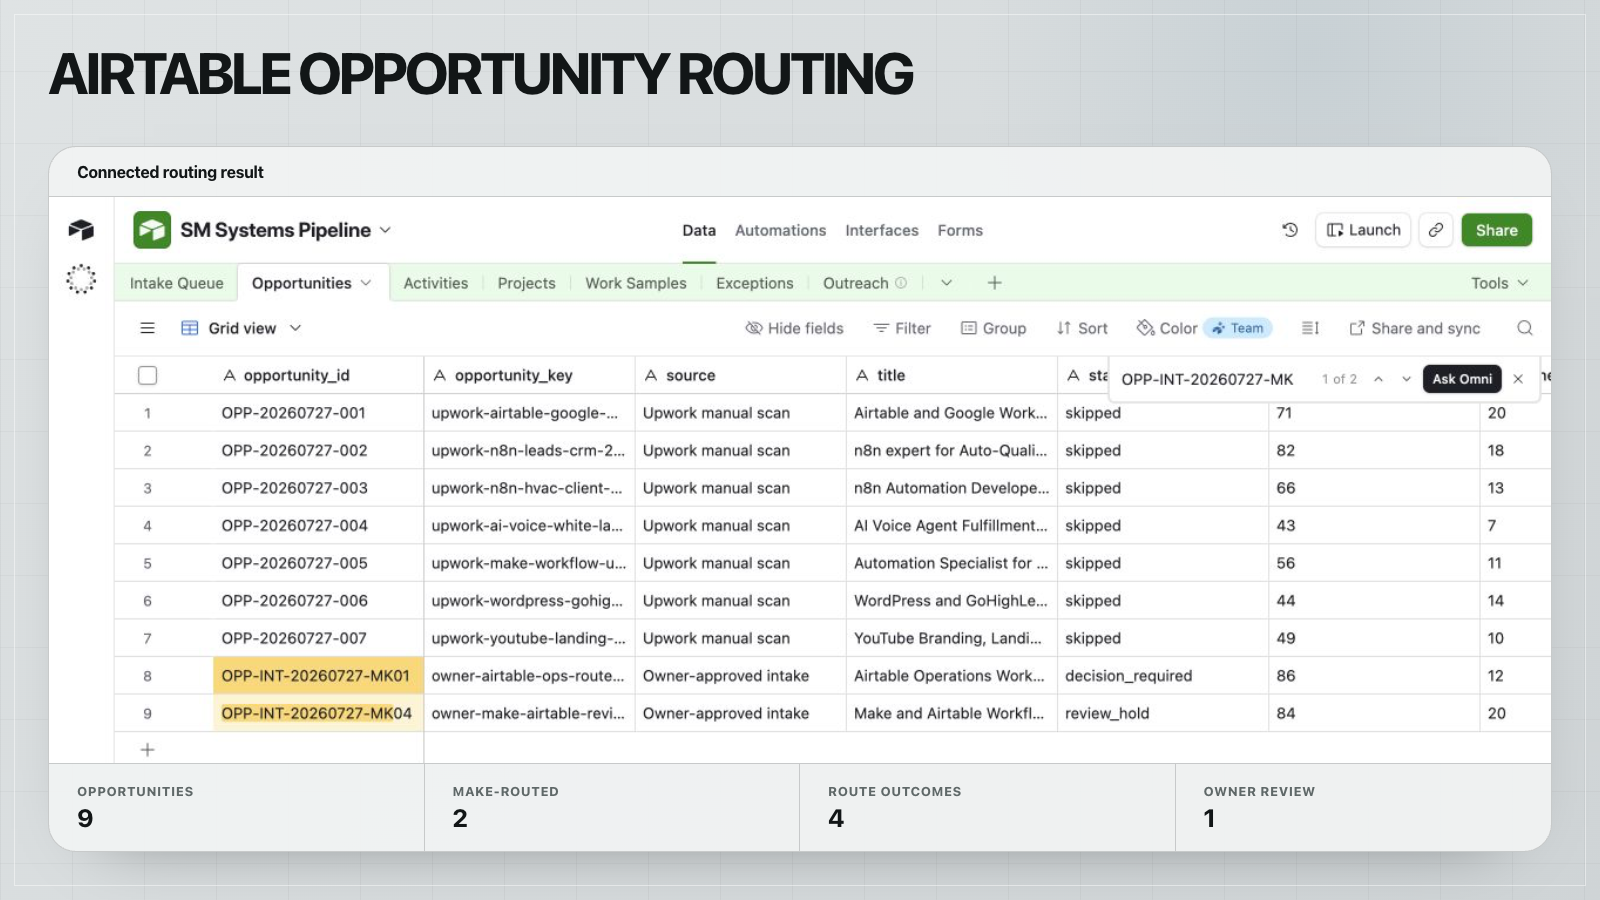
Task: Select title cell AI Voice Agent Fulfillment...
Action: [951, 525]
